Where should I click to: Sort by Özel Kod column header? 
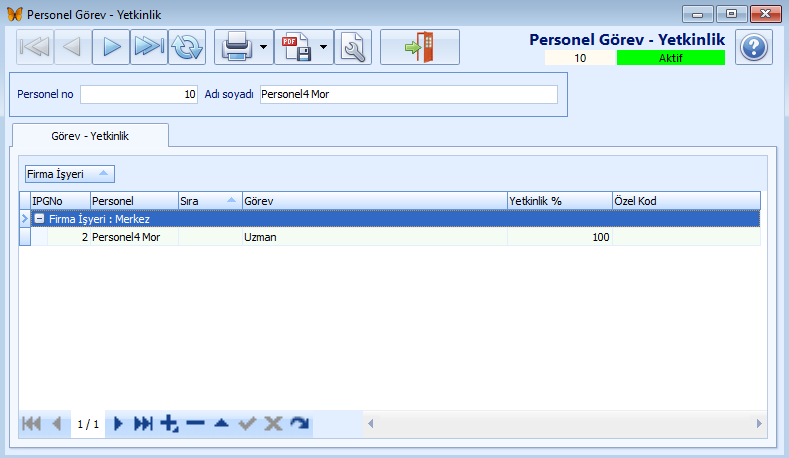pyautogui.click(x=686, y=201)
